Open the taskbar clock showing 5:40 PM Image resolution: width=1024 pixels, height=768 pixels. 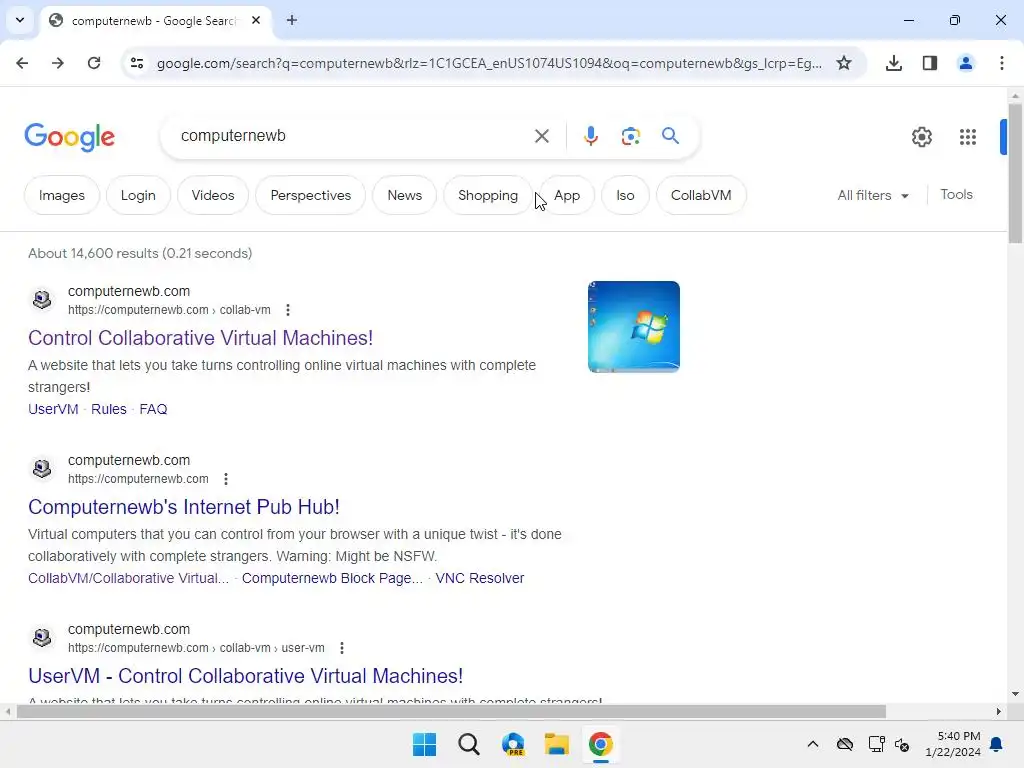pyautogui.click(x=953, y=744)
